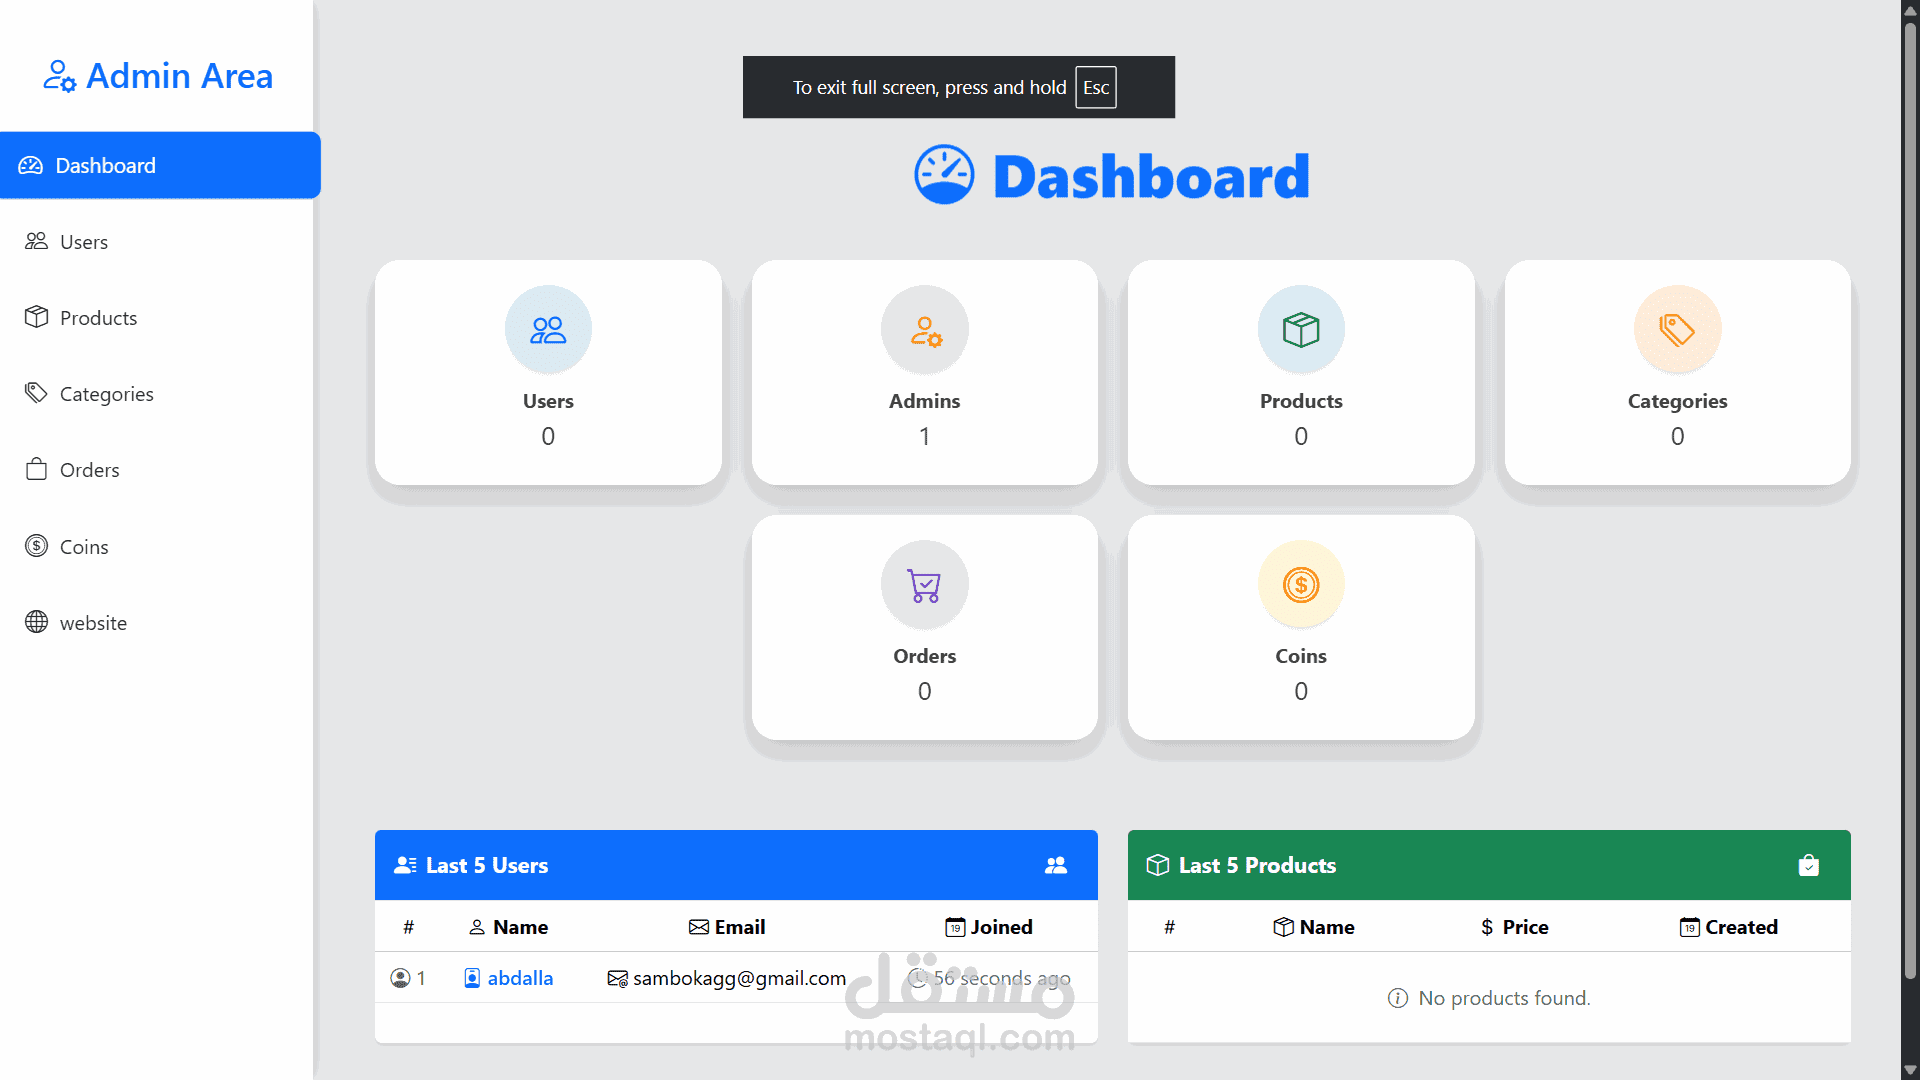Click the page vertical scrollbar thumb
The image size is (1920, 1080).
(x=1910, y=500)
